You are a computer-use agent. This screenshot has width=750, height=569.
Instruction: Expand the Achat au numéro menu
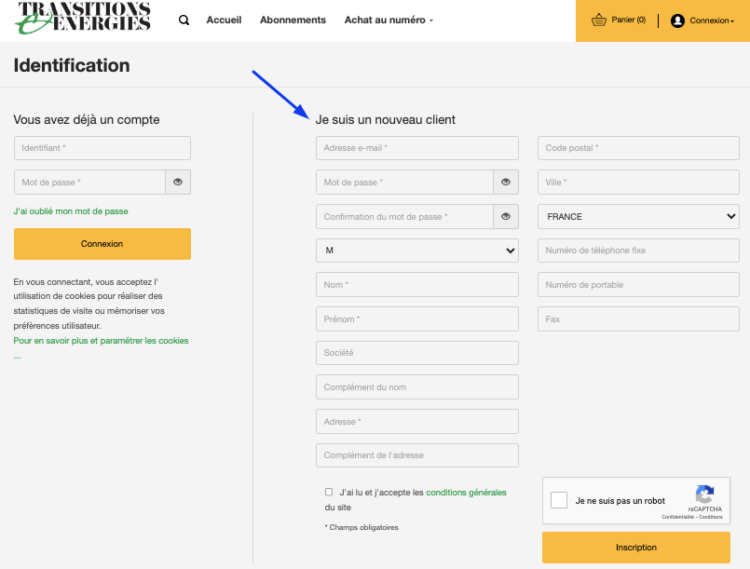[388, 20]
